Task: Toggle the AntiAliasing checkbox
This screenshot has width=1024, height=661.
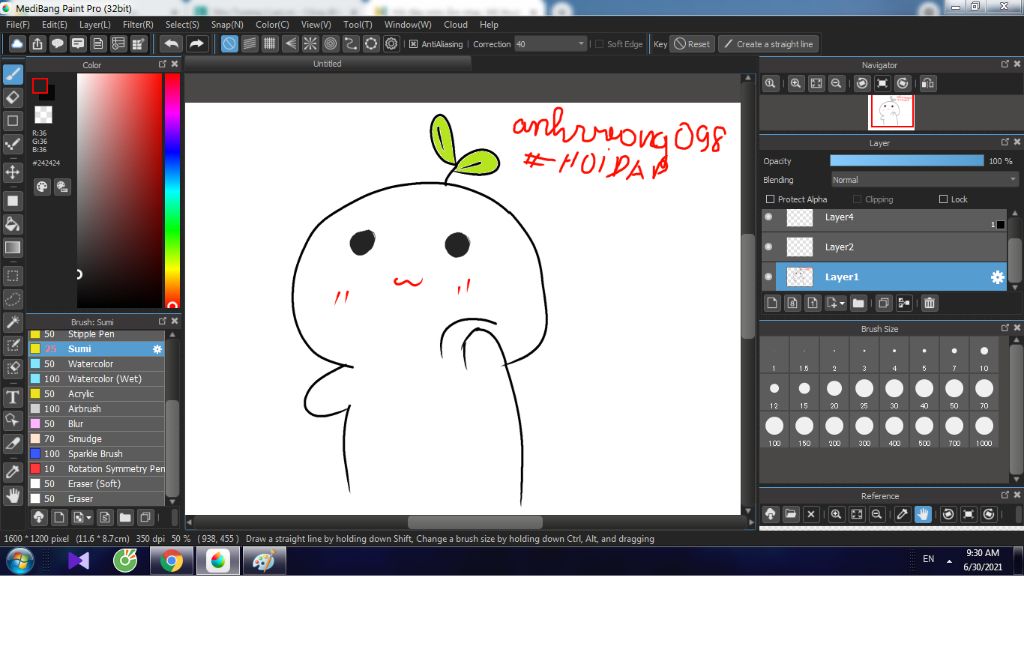Action: [413, 44]
